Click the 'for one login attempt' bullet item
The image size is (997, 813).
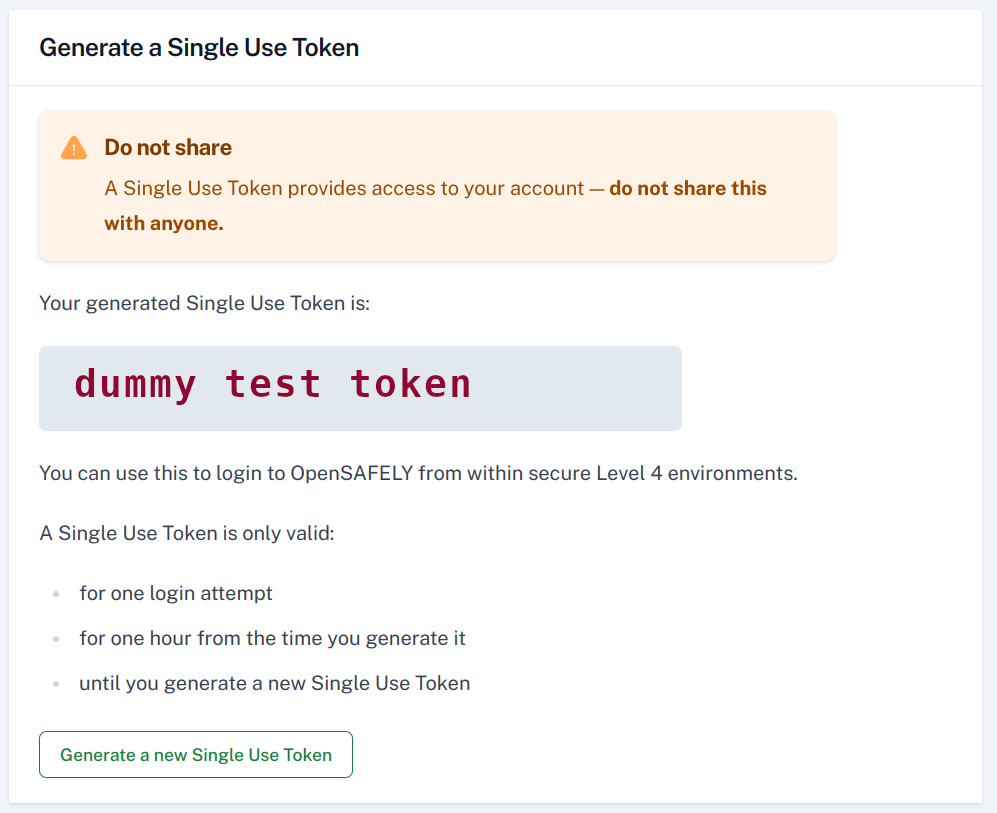[176, 593]
